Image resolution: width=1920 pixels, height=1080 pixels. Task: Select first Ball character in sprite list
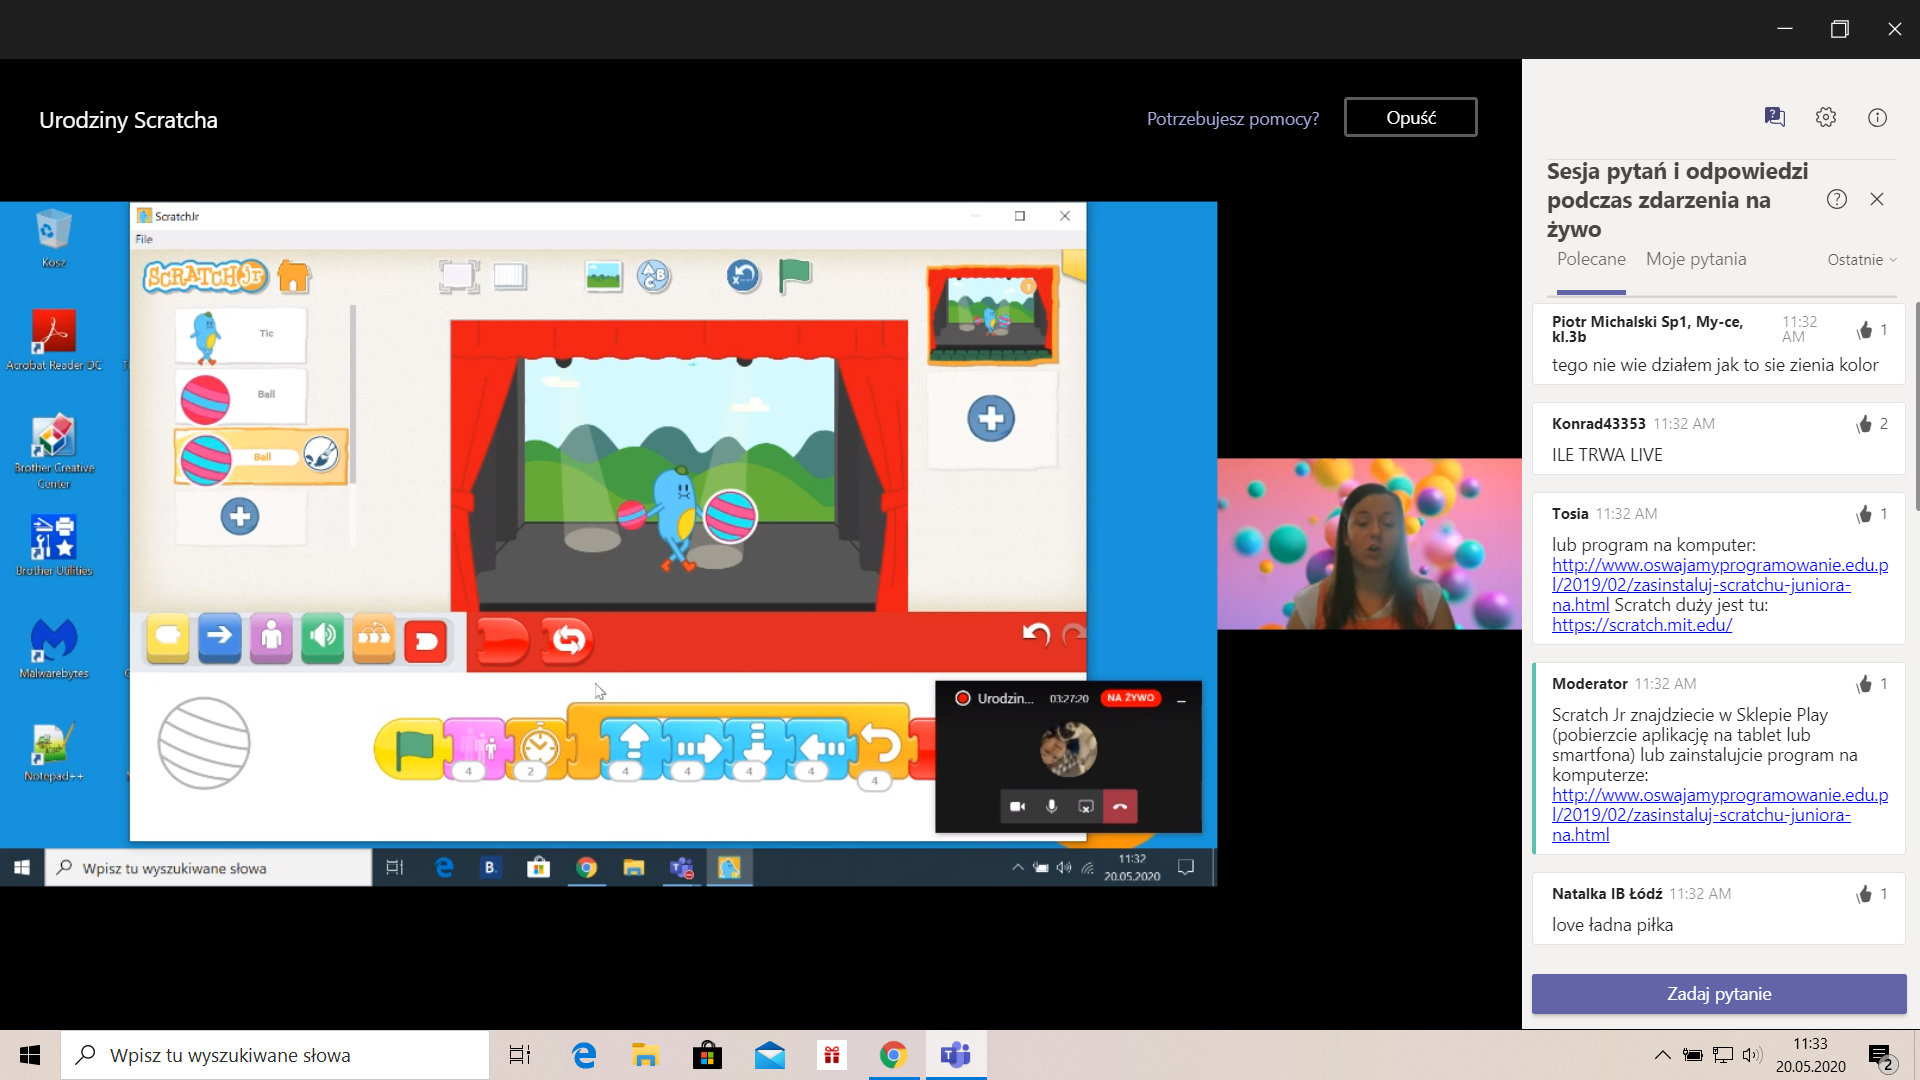pos(240,397)
